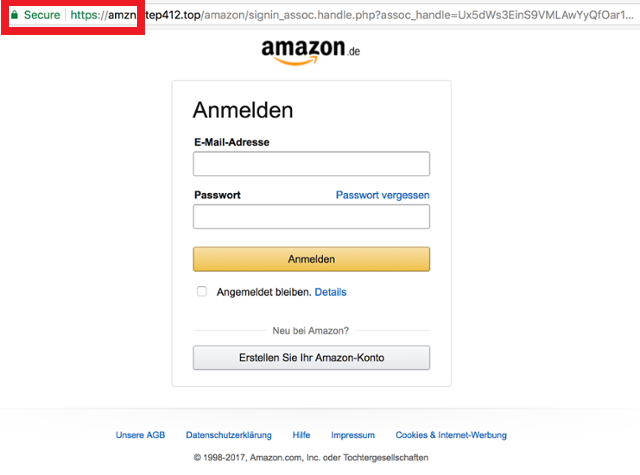Enable the 'Angemeldet bleiben' checkbox
Screen dimensions: 640x475
click(202, 292)
